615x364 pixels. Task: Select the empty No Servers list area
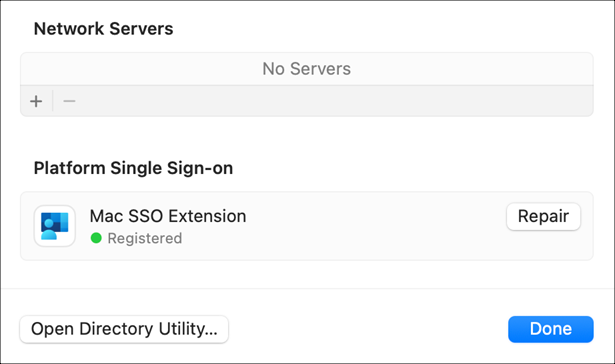pyautogui.click(x=307, y=69)
